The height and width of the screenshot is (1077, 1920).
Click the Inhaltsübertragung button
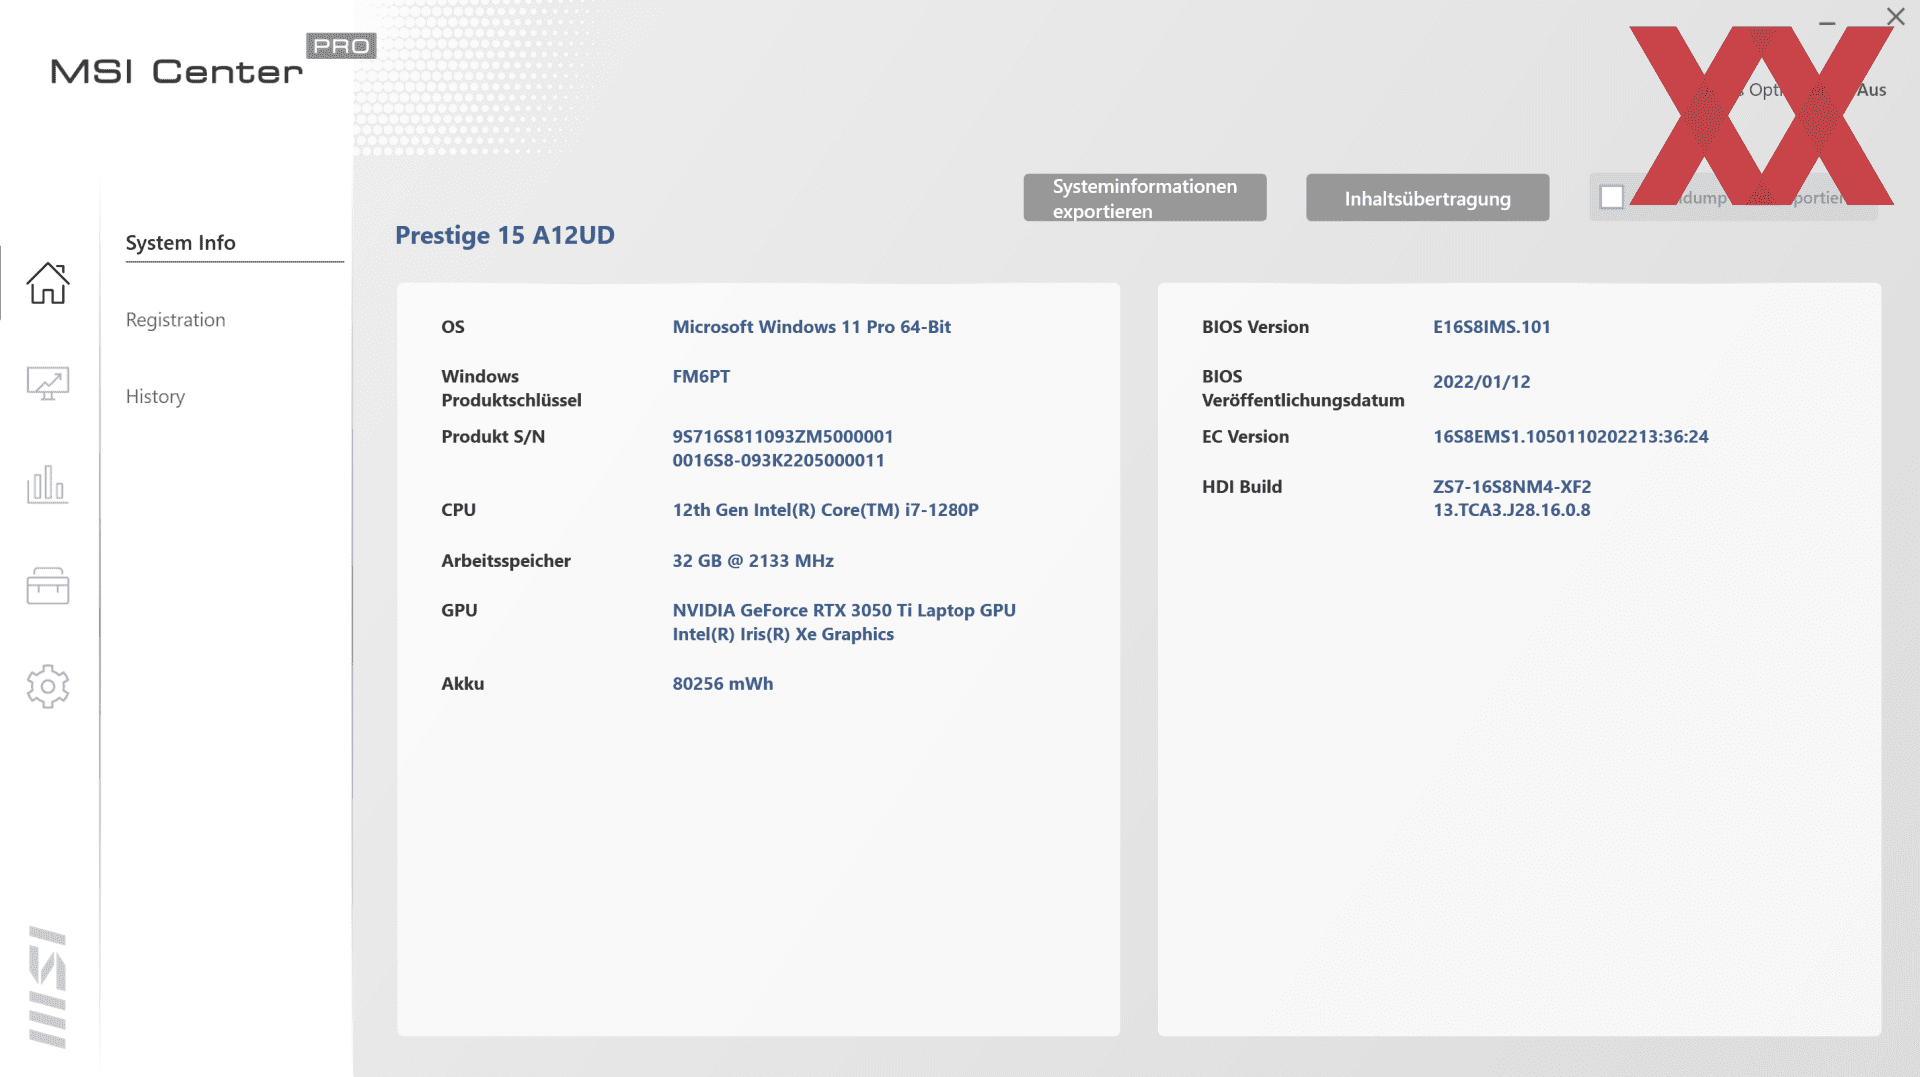(x=1427, y=198)
